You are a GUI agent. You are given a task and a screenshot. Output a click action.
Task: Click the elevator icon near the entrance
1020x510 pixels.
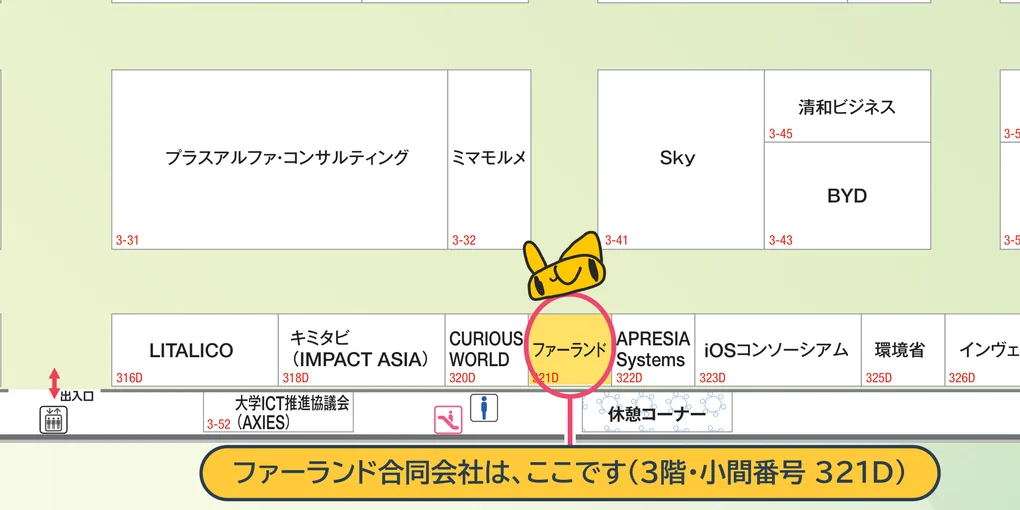53,420
